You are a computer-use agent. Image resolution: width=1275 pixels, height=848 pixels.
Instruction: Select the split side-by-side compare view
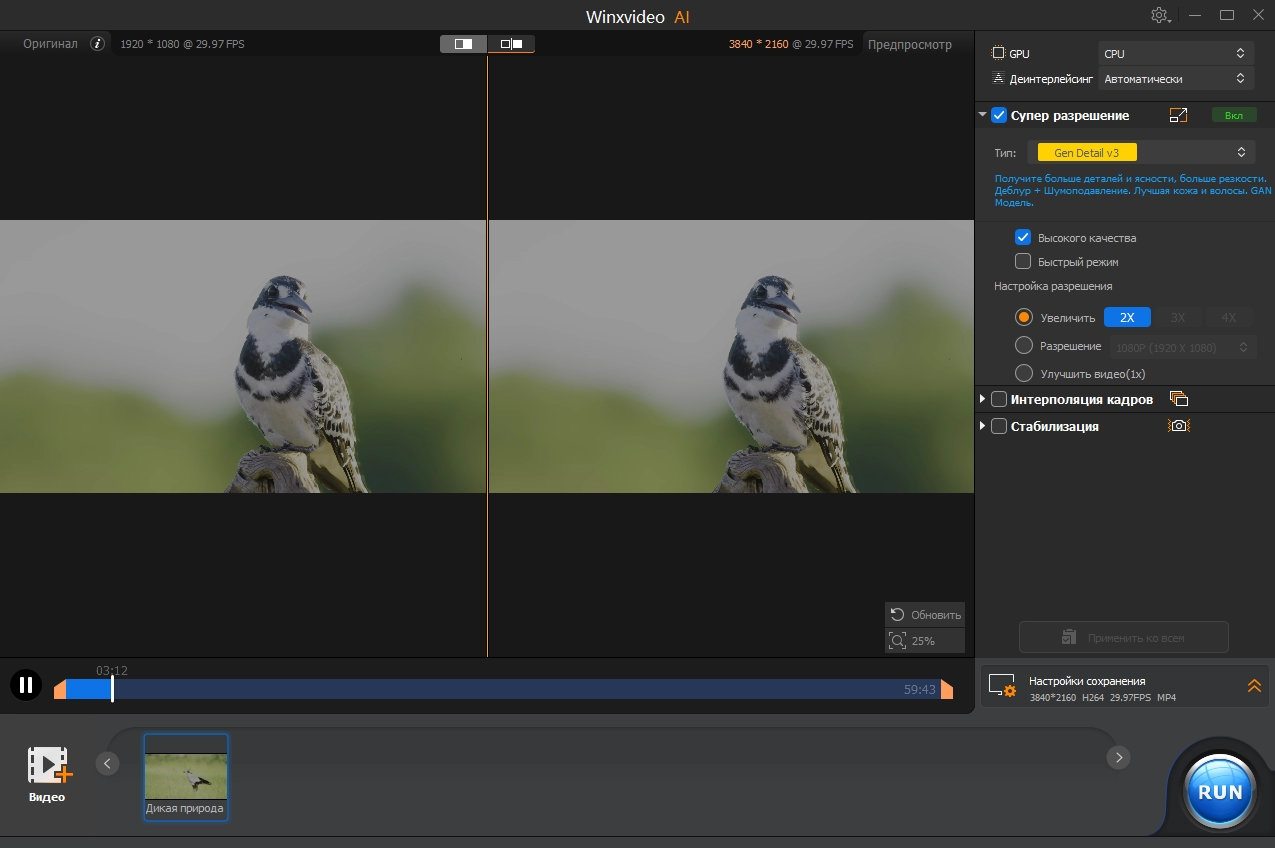click(511, 44)
